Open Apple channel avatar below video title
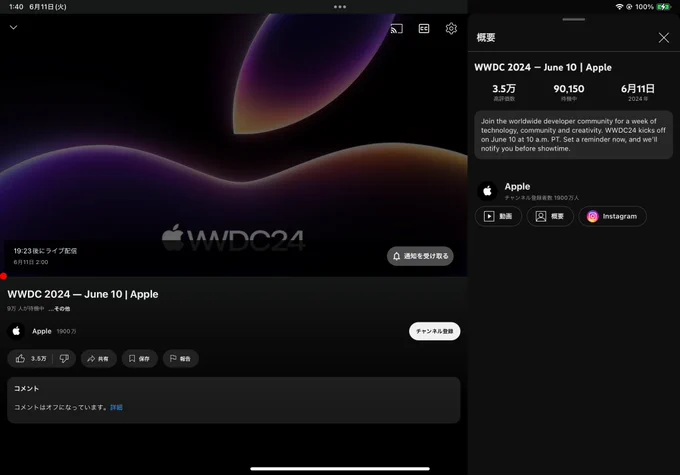The height and width of the screenshot is (475, 680). click(16, 331)
